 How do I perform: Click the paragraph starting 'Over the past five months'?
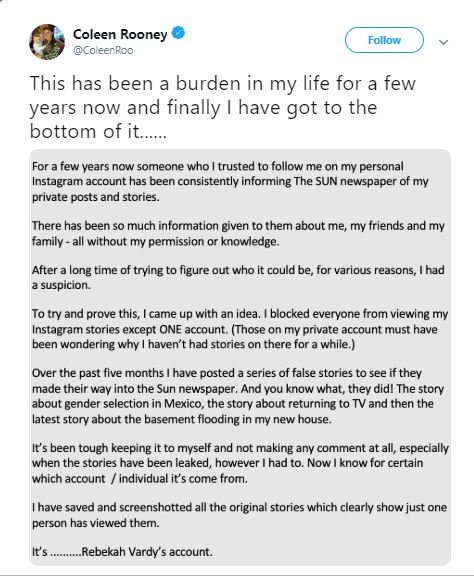(x=238, y=396)
